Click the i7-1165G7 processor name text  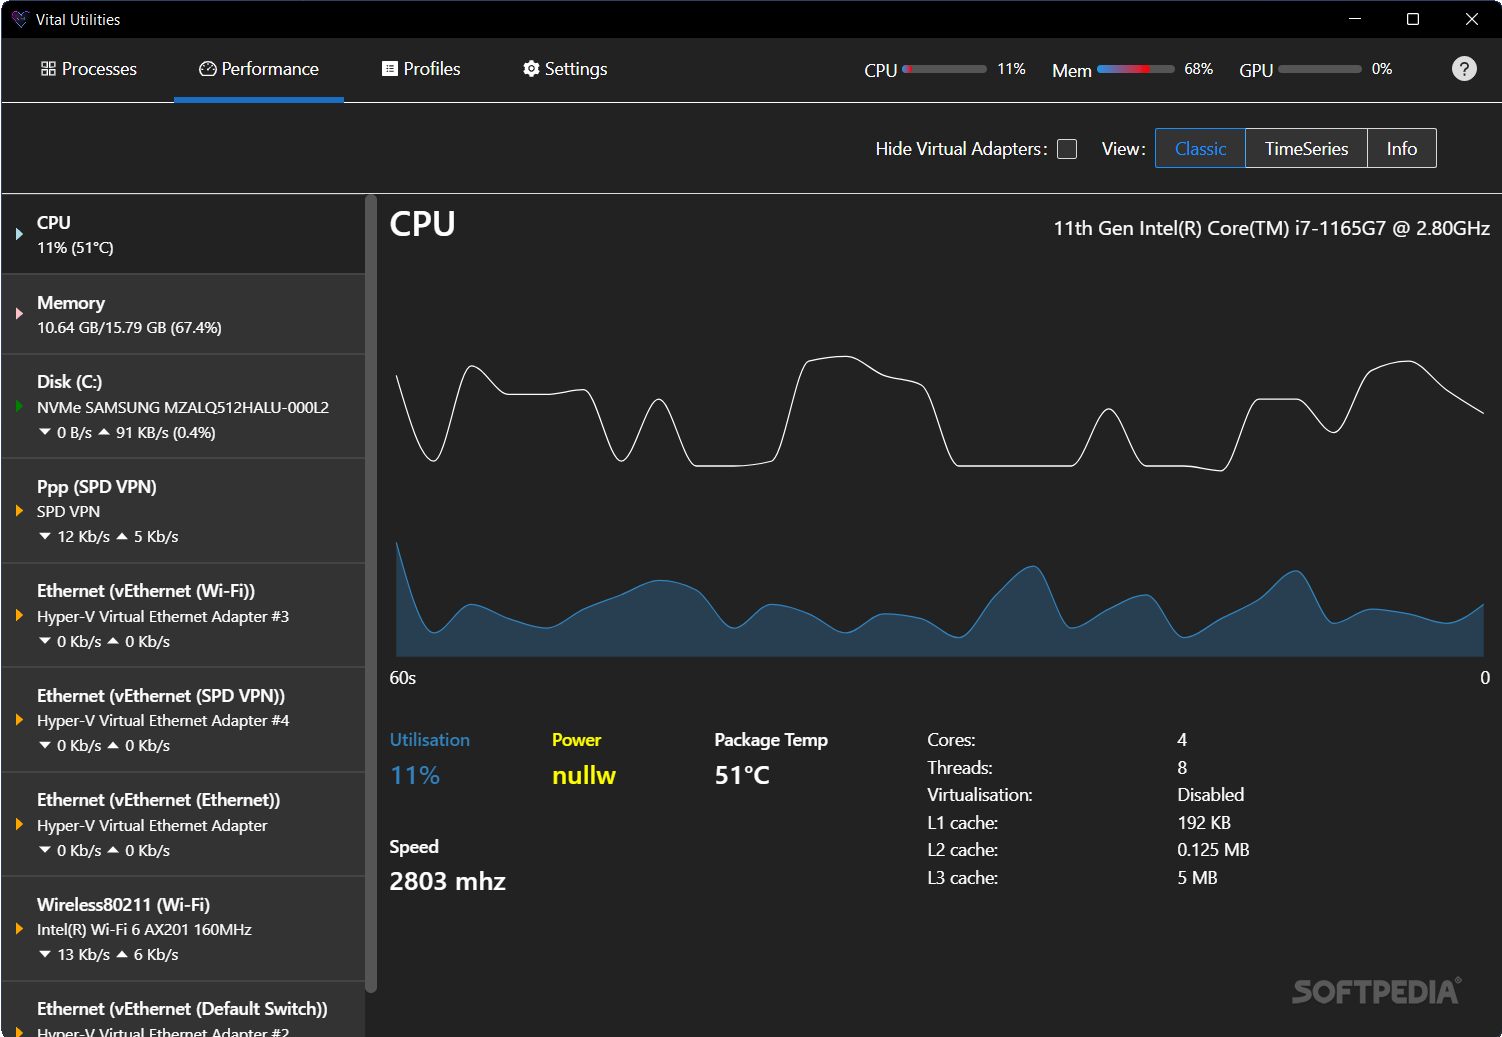tap(1272, 228)
